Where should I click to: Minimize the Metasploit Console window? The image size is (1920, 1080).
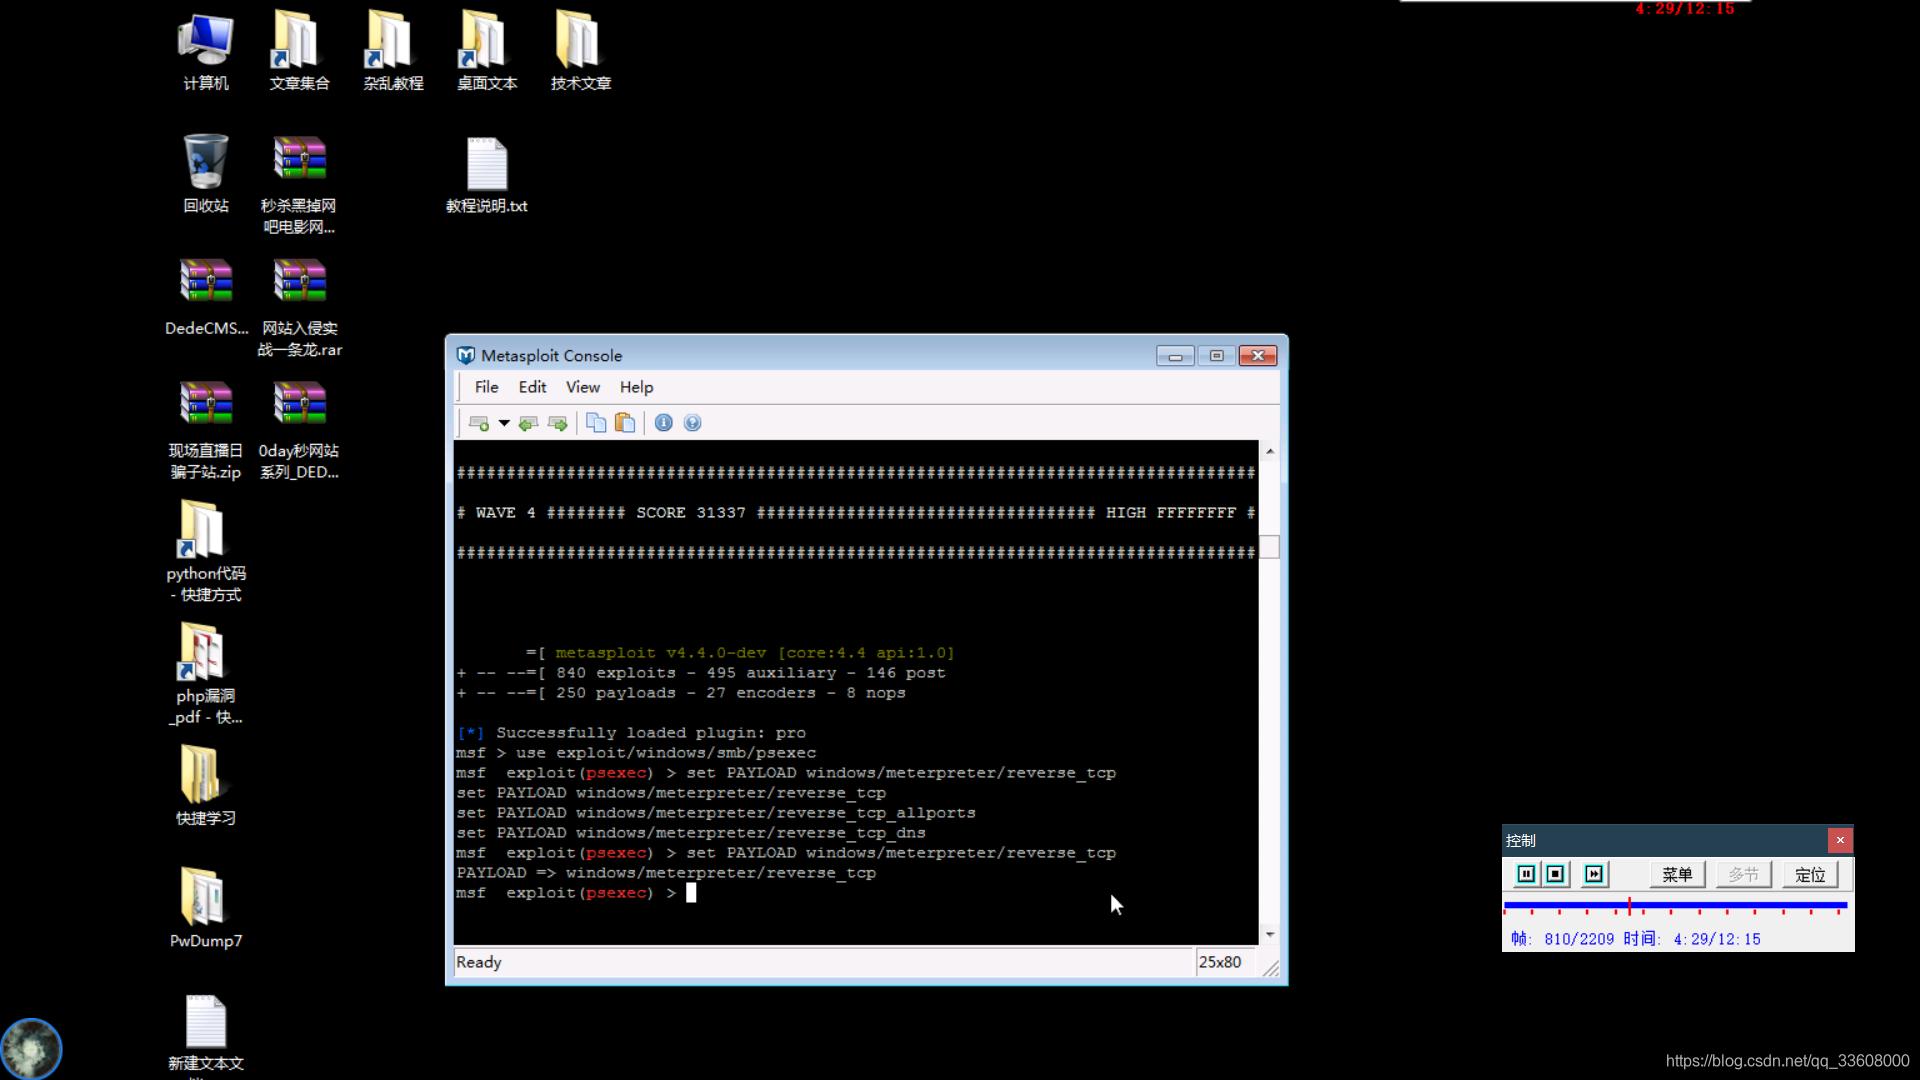pyautogui.click(x=1175, y=356)
